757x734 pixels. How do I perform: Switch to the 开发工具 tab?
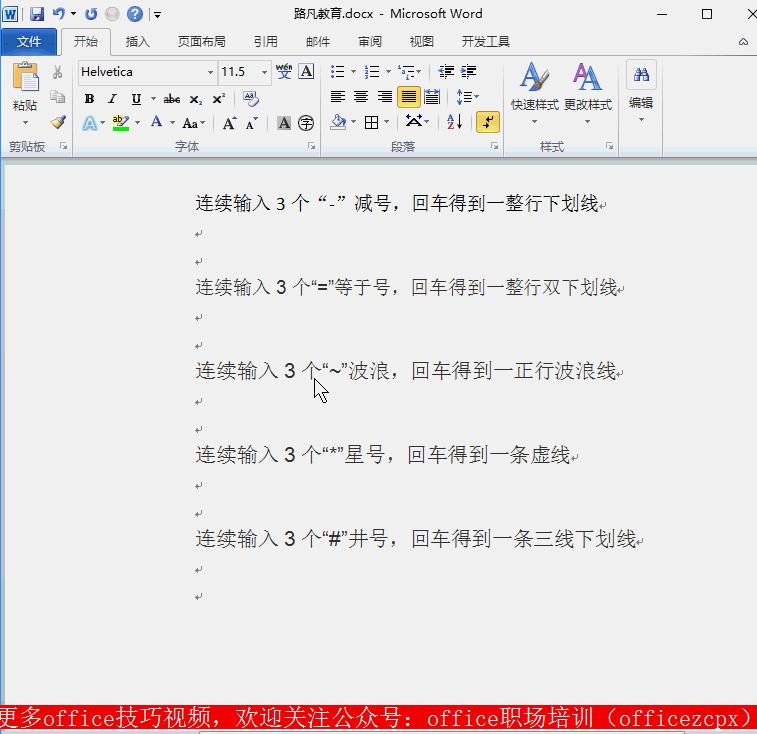click(485, 42)
